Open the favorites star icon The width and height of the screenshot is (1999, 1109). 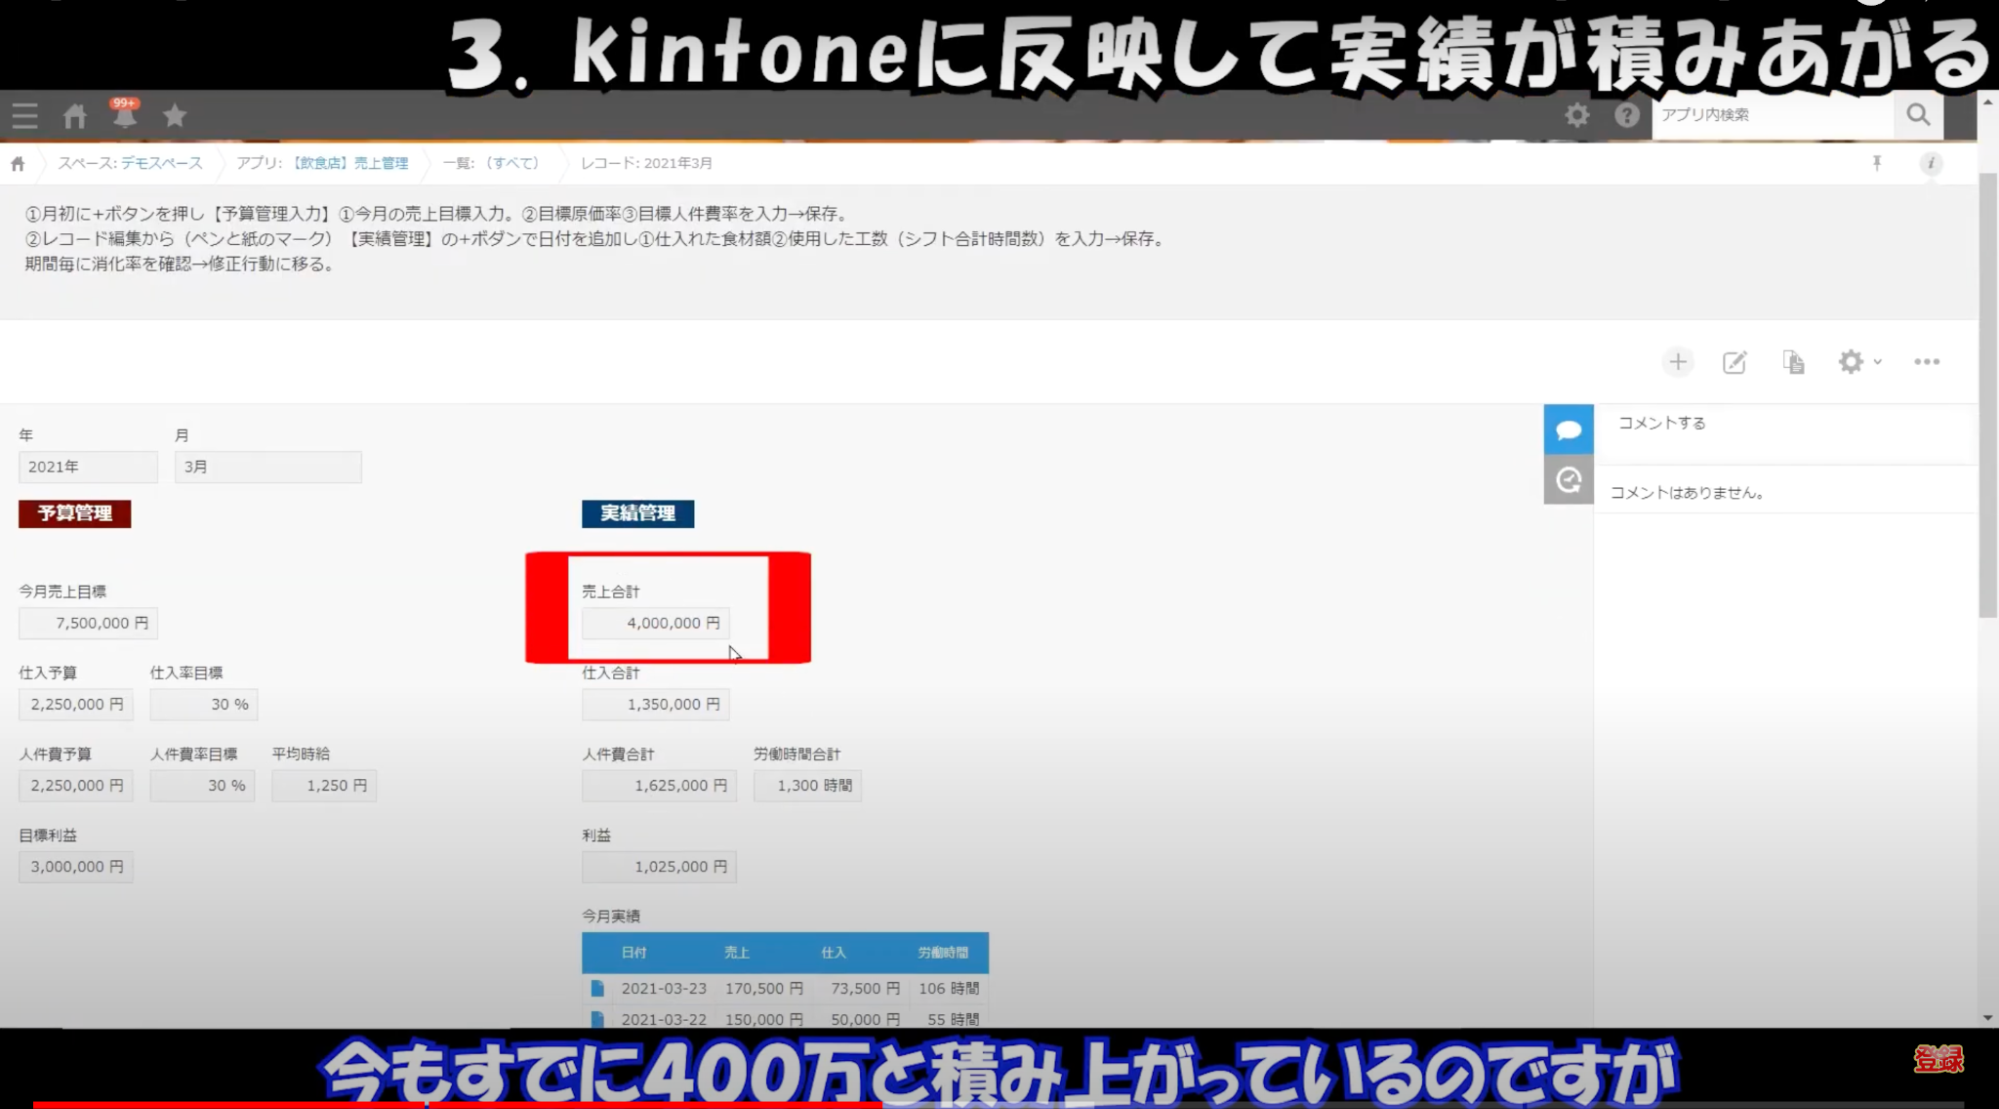[x=175, y=116]
